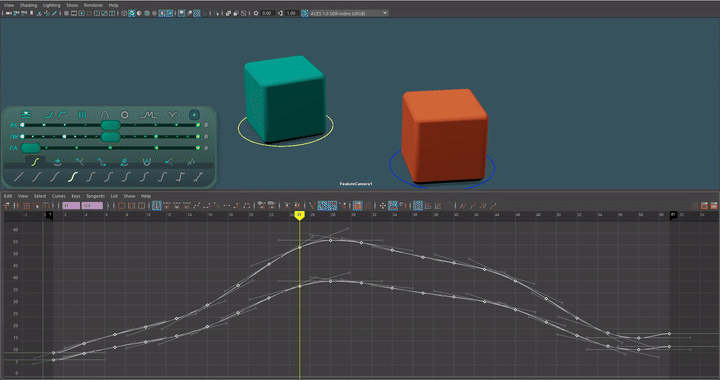Click the rightmost icon in Graph Editor toolbar

pyautogui.click(x=714, y=206)
